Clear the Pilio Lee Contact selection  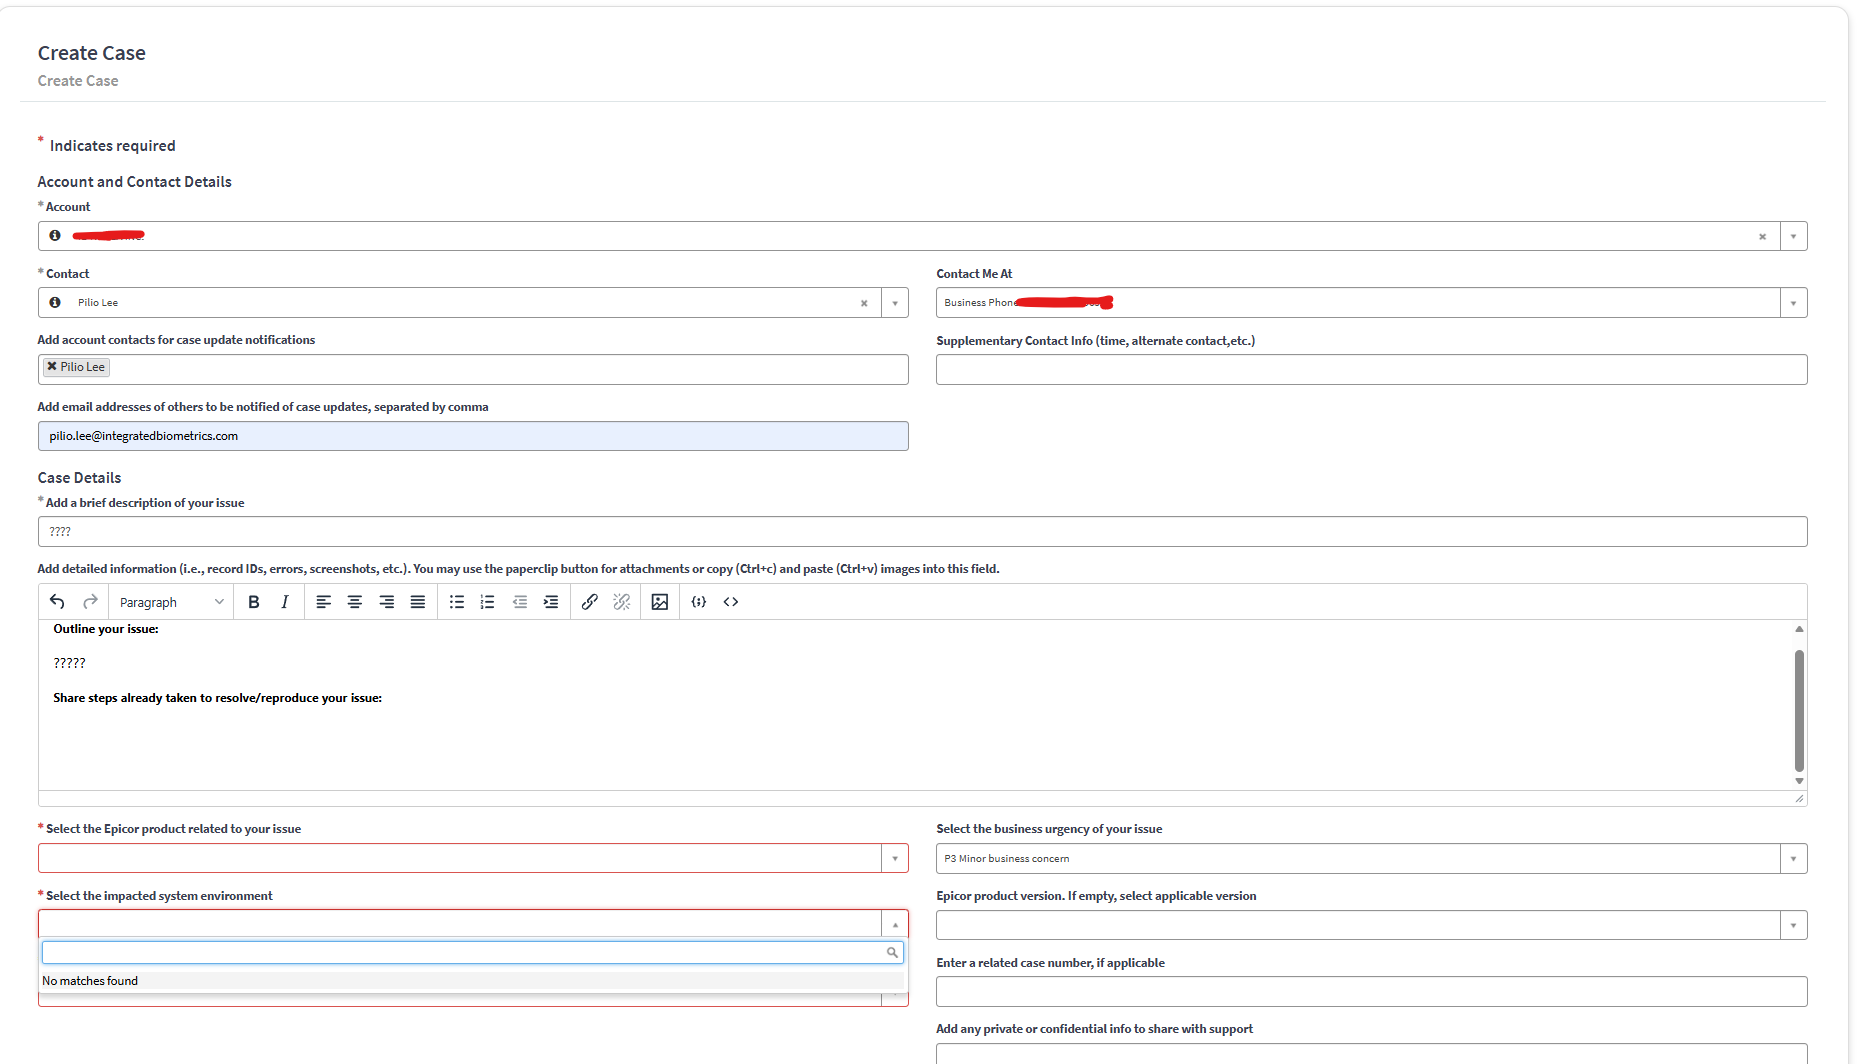864,303
